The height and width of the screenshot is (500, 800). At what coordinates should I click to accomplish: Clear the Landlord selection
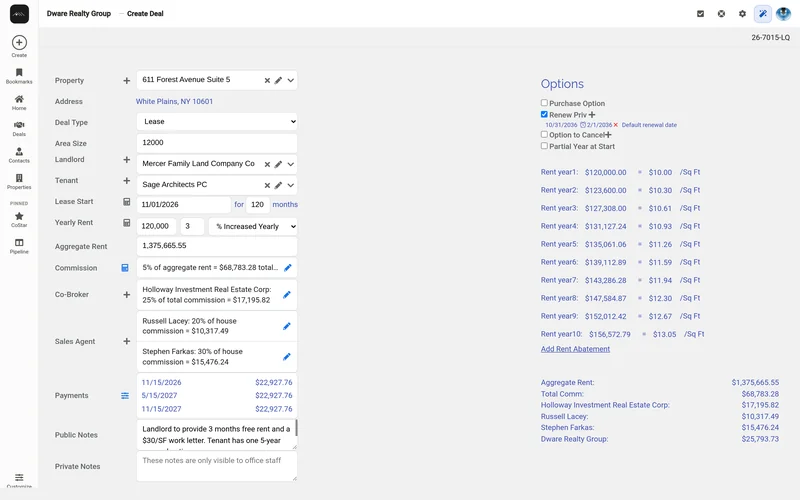coord(267,164)
